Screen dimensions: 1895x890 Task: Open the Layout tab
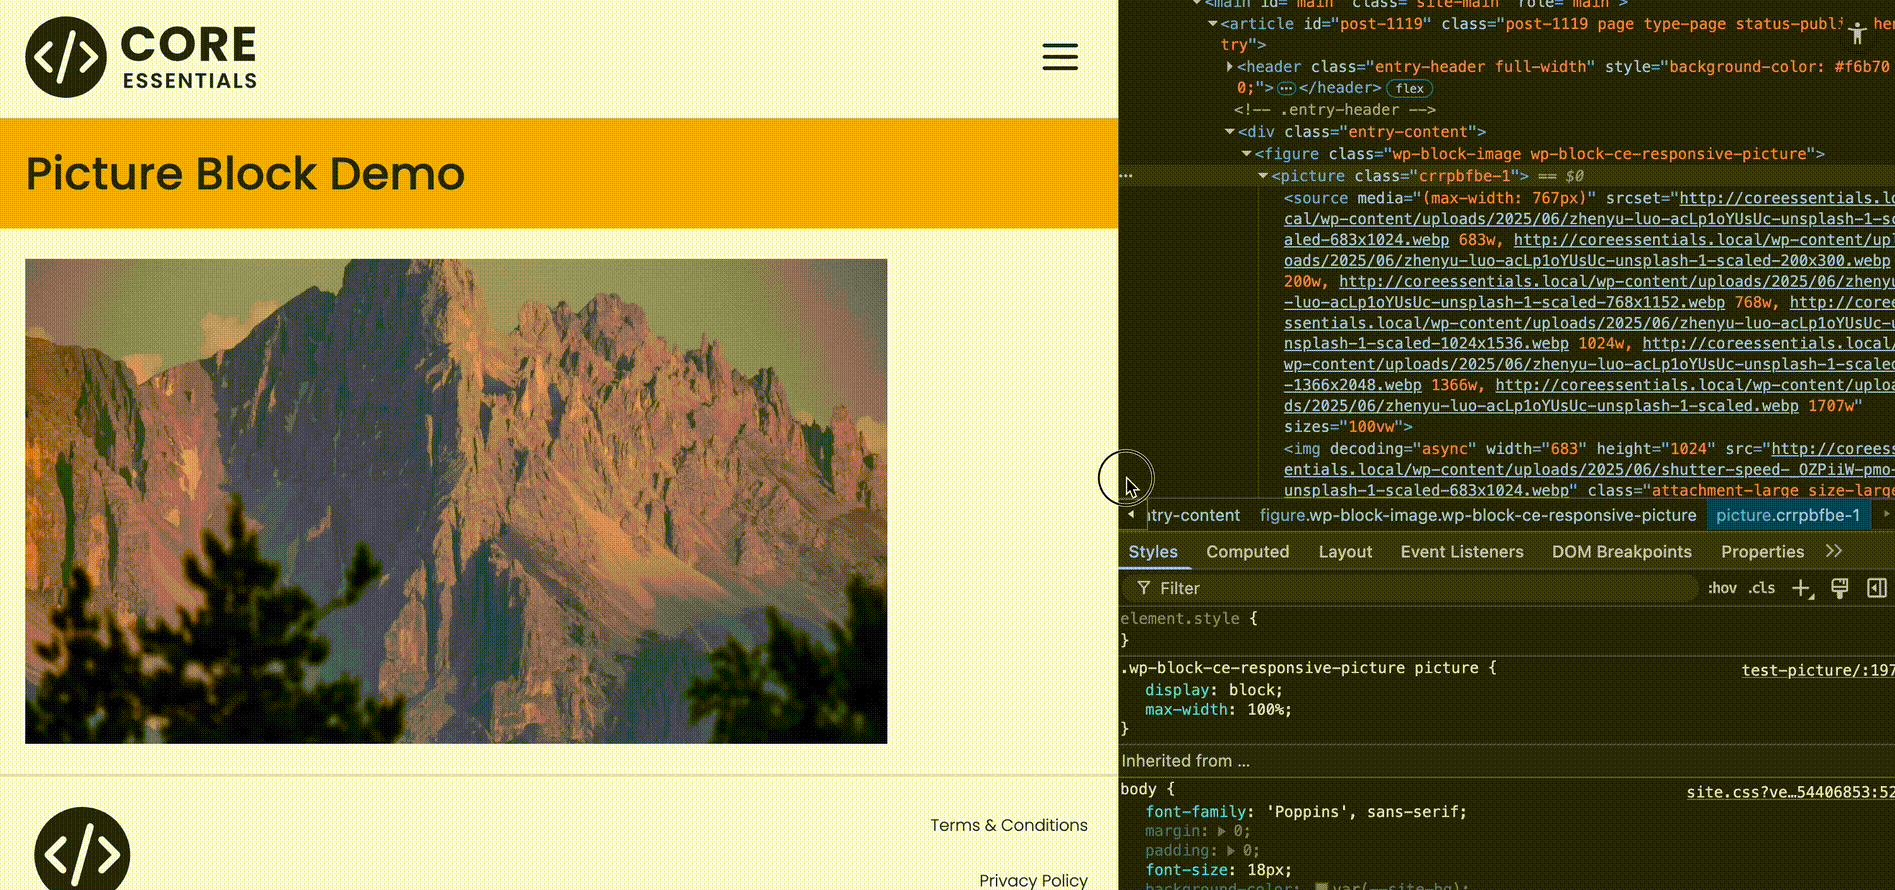[1345, 552]
